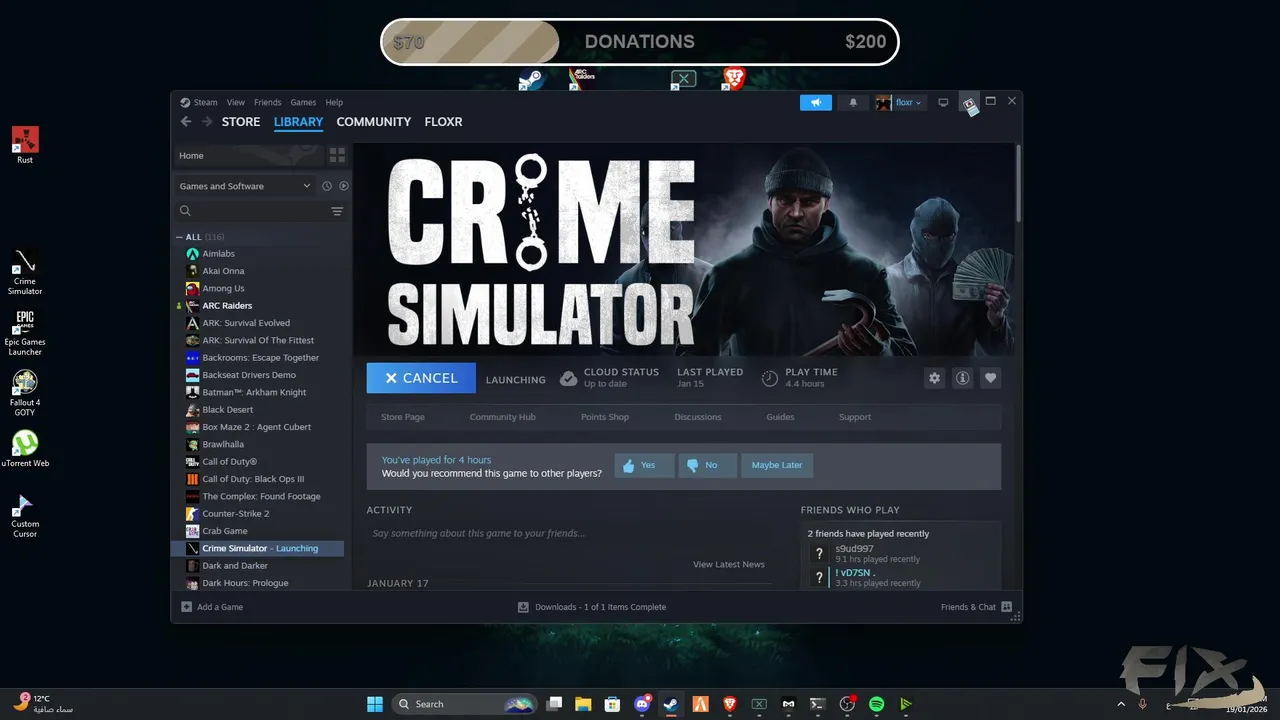Click Spotify icon in the taskbar
The width and height of the screenshot is (1280, 720).
click(877, 704)
